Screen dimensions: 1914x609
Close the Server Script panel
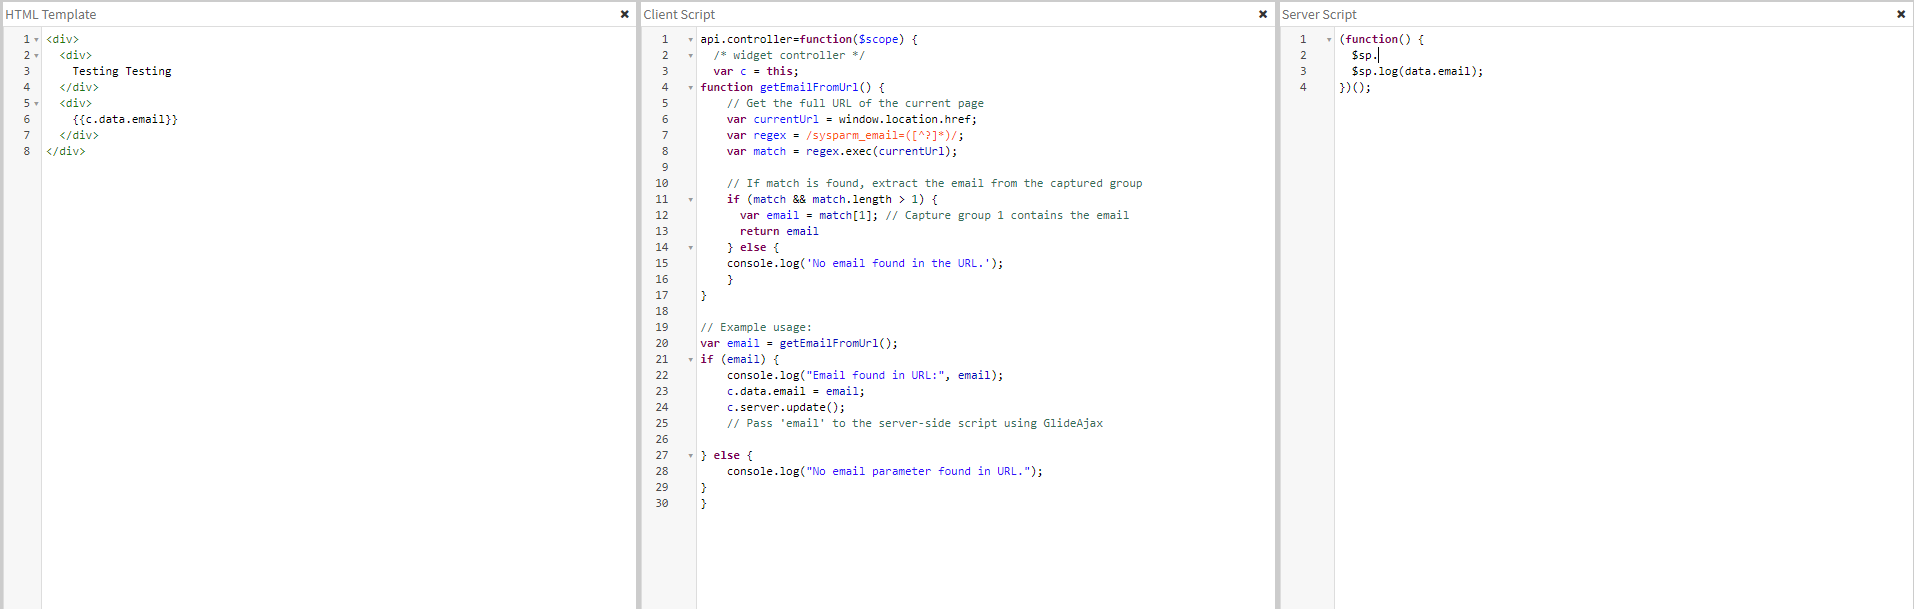[1901, 14]
